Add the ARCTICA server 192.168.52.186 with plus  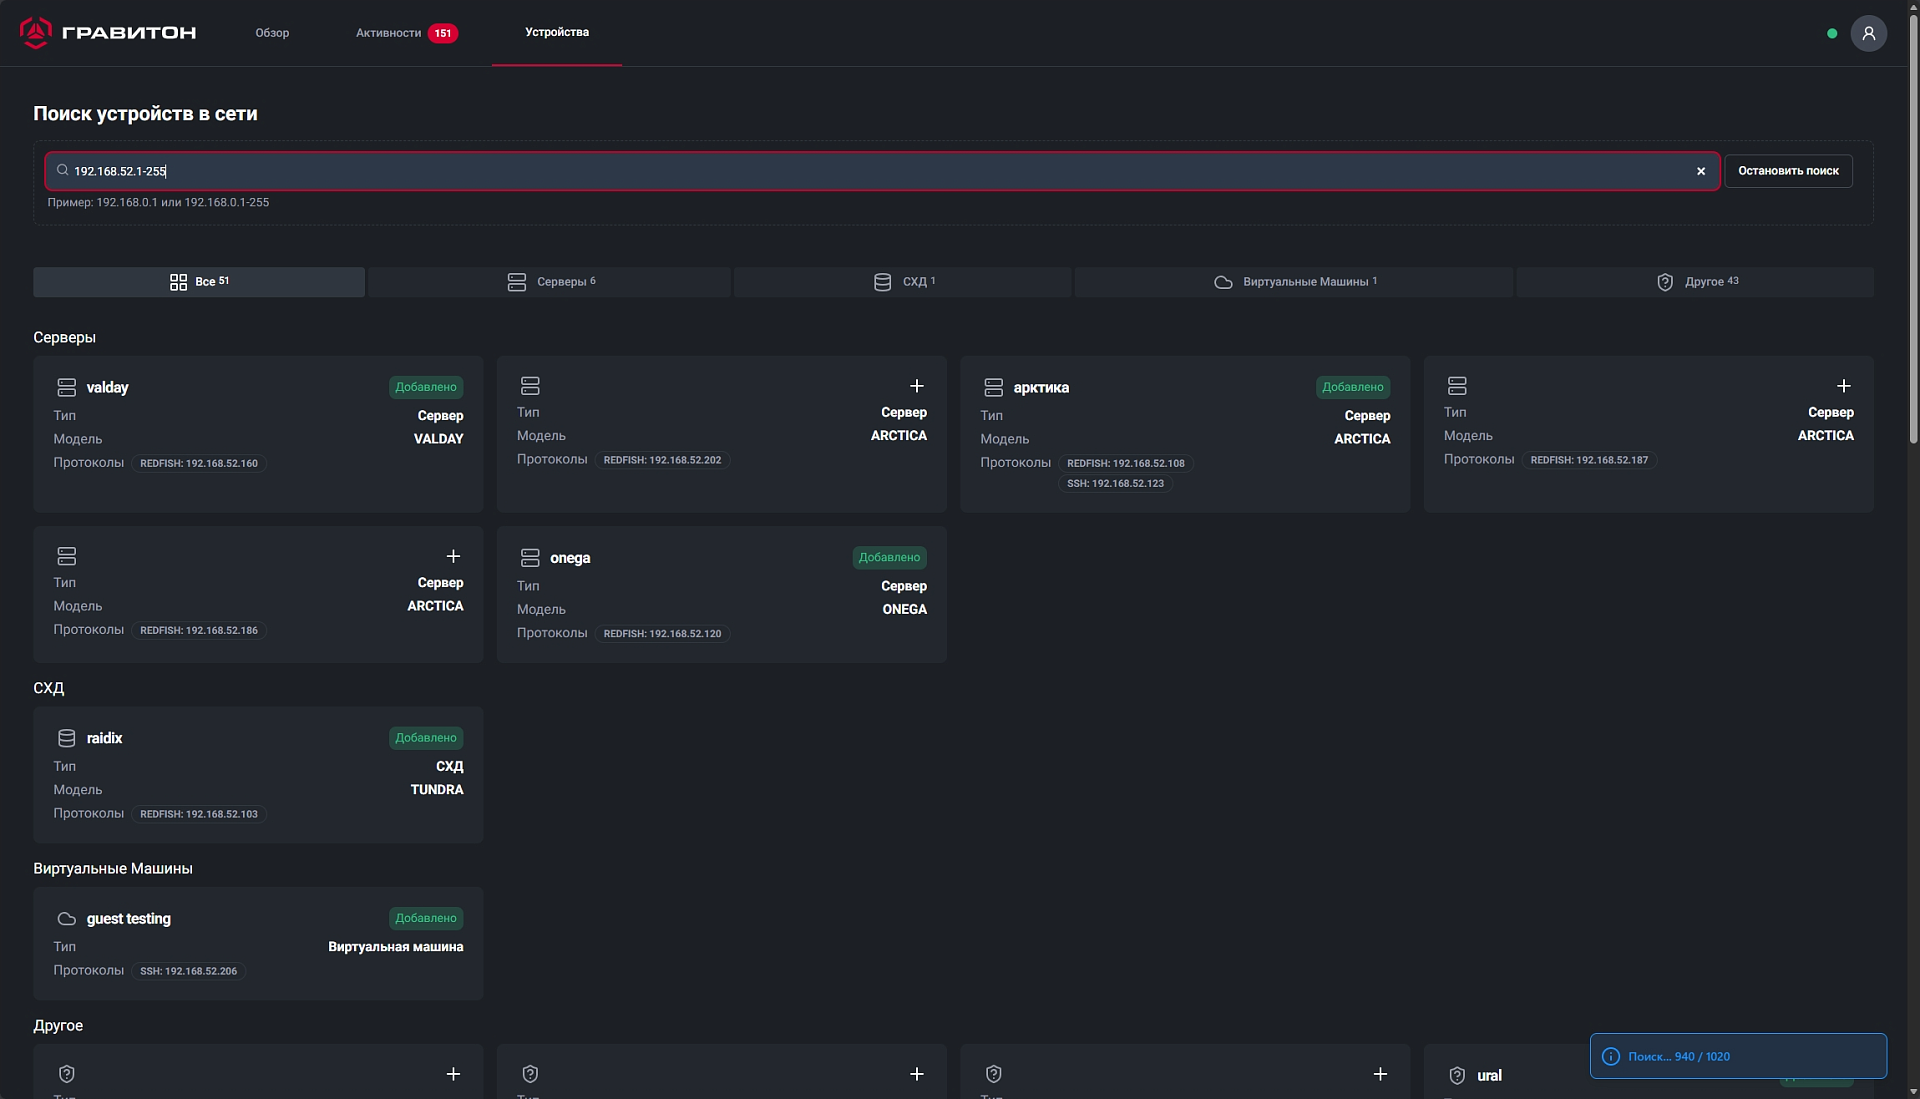tap(453, 556)
